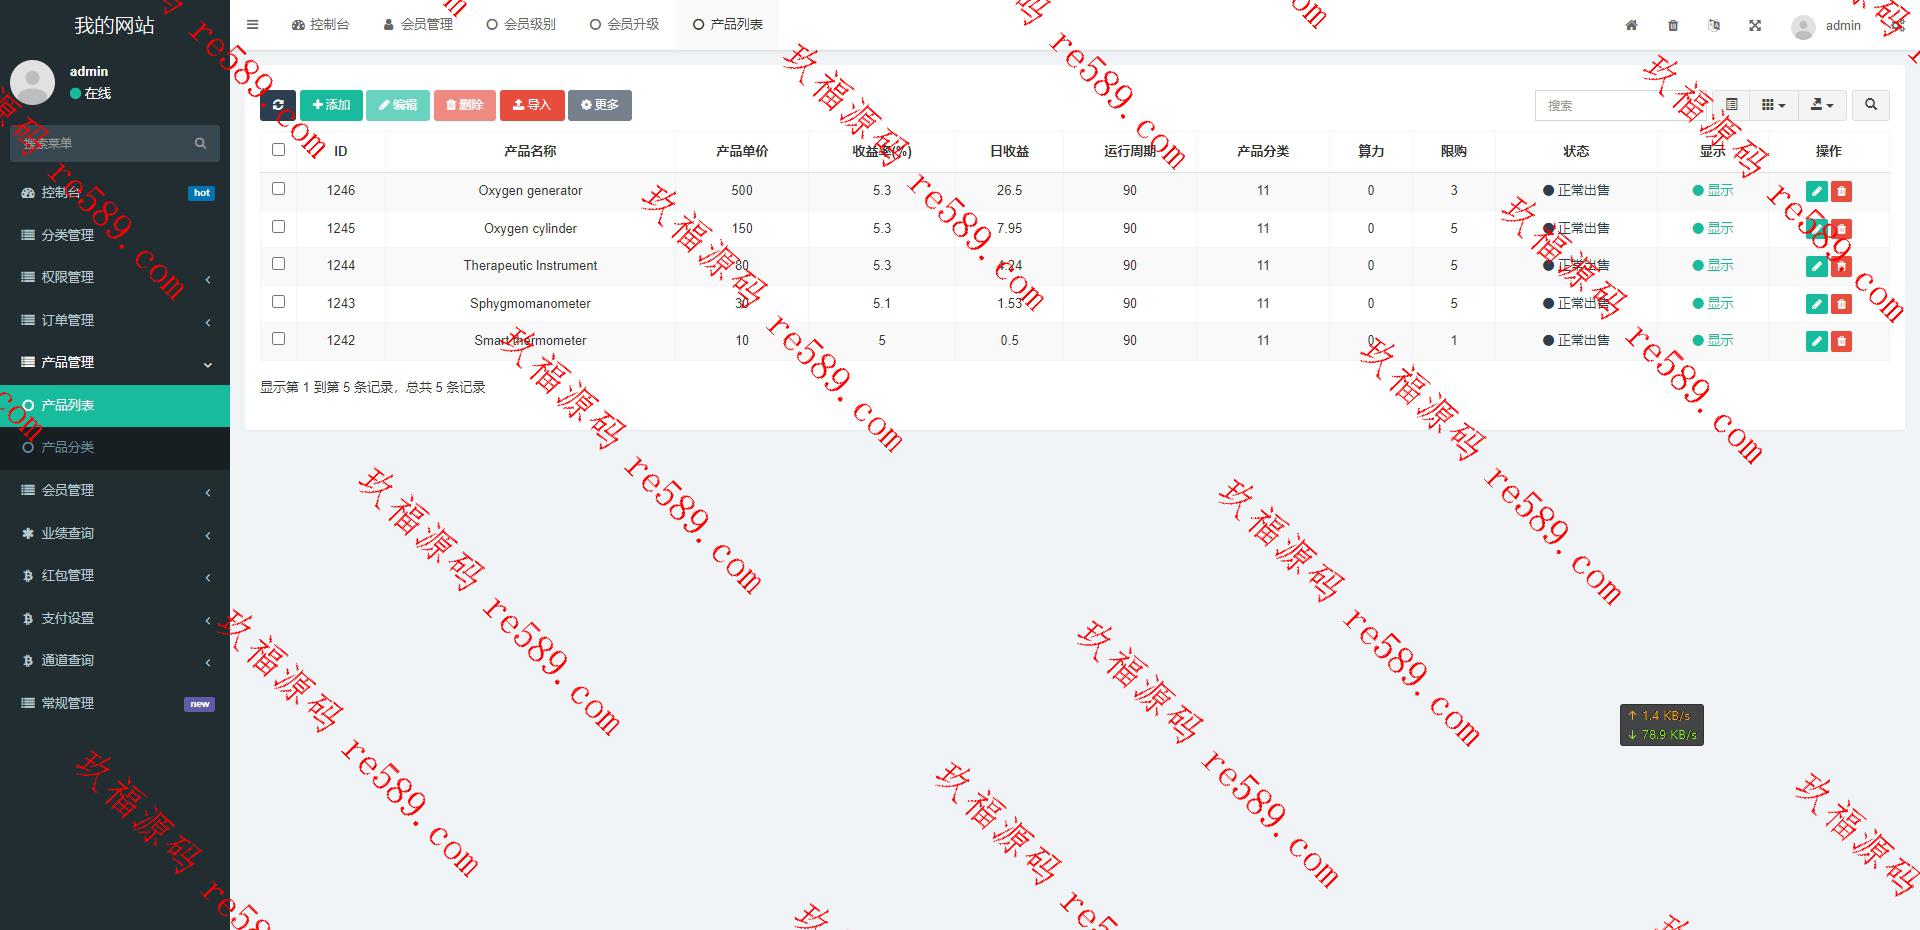Toggle 显示 status for Oxygen generator
The width and height of the screenshot is (1920, 930).
1713,190
